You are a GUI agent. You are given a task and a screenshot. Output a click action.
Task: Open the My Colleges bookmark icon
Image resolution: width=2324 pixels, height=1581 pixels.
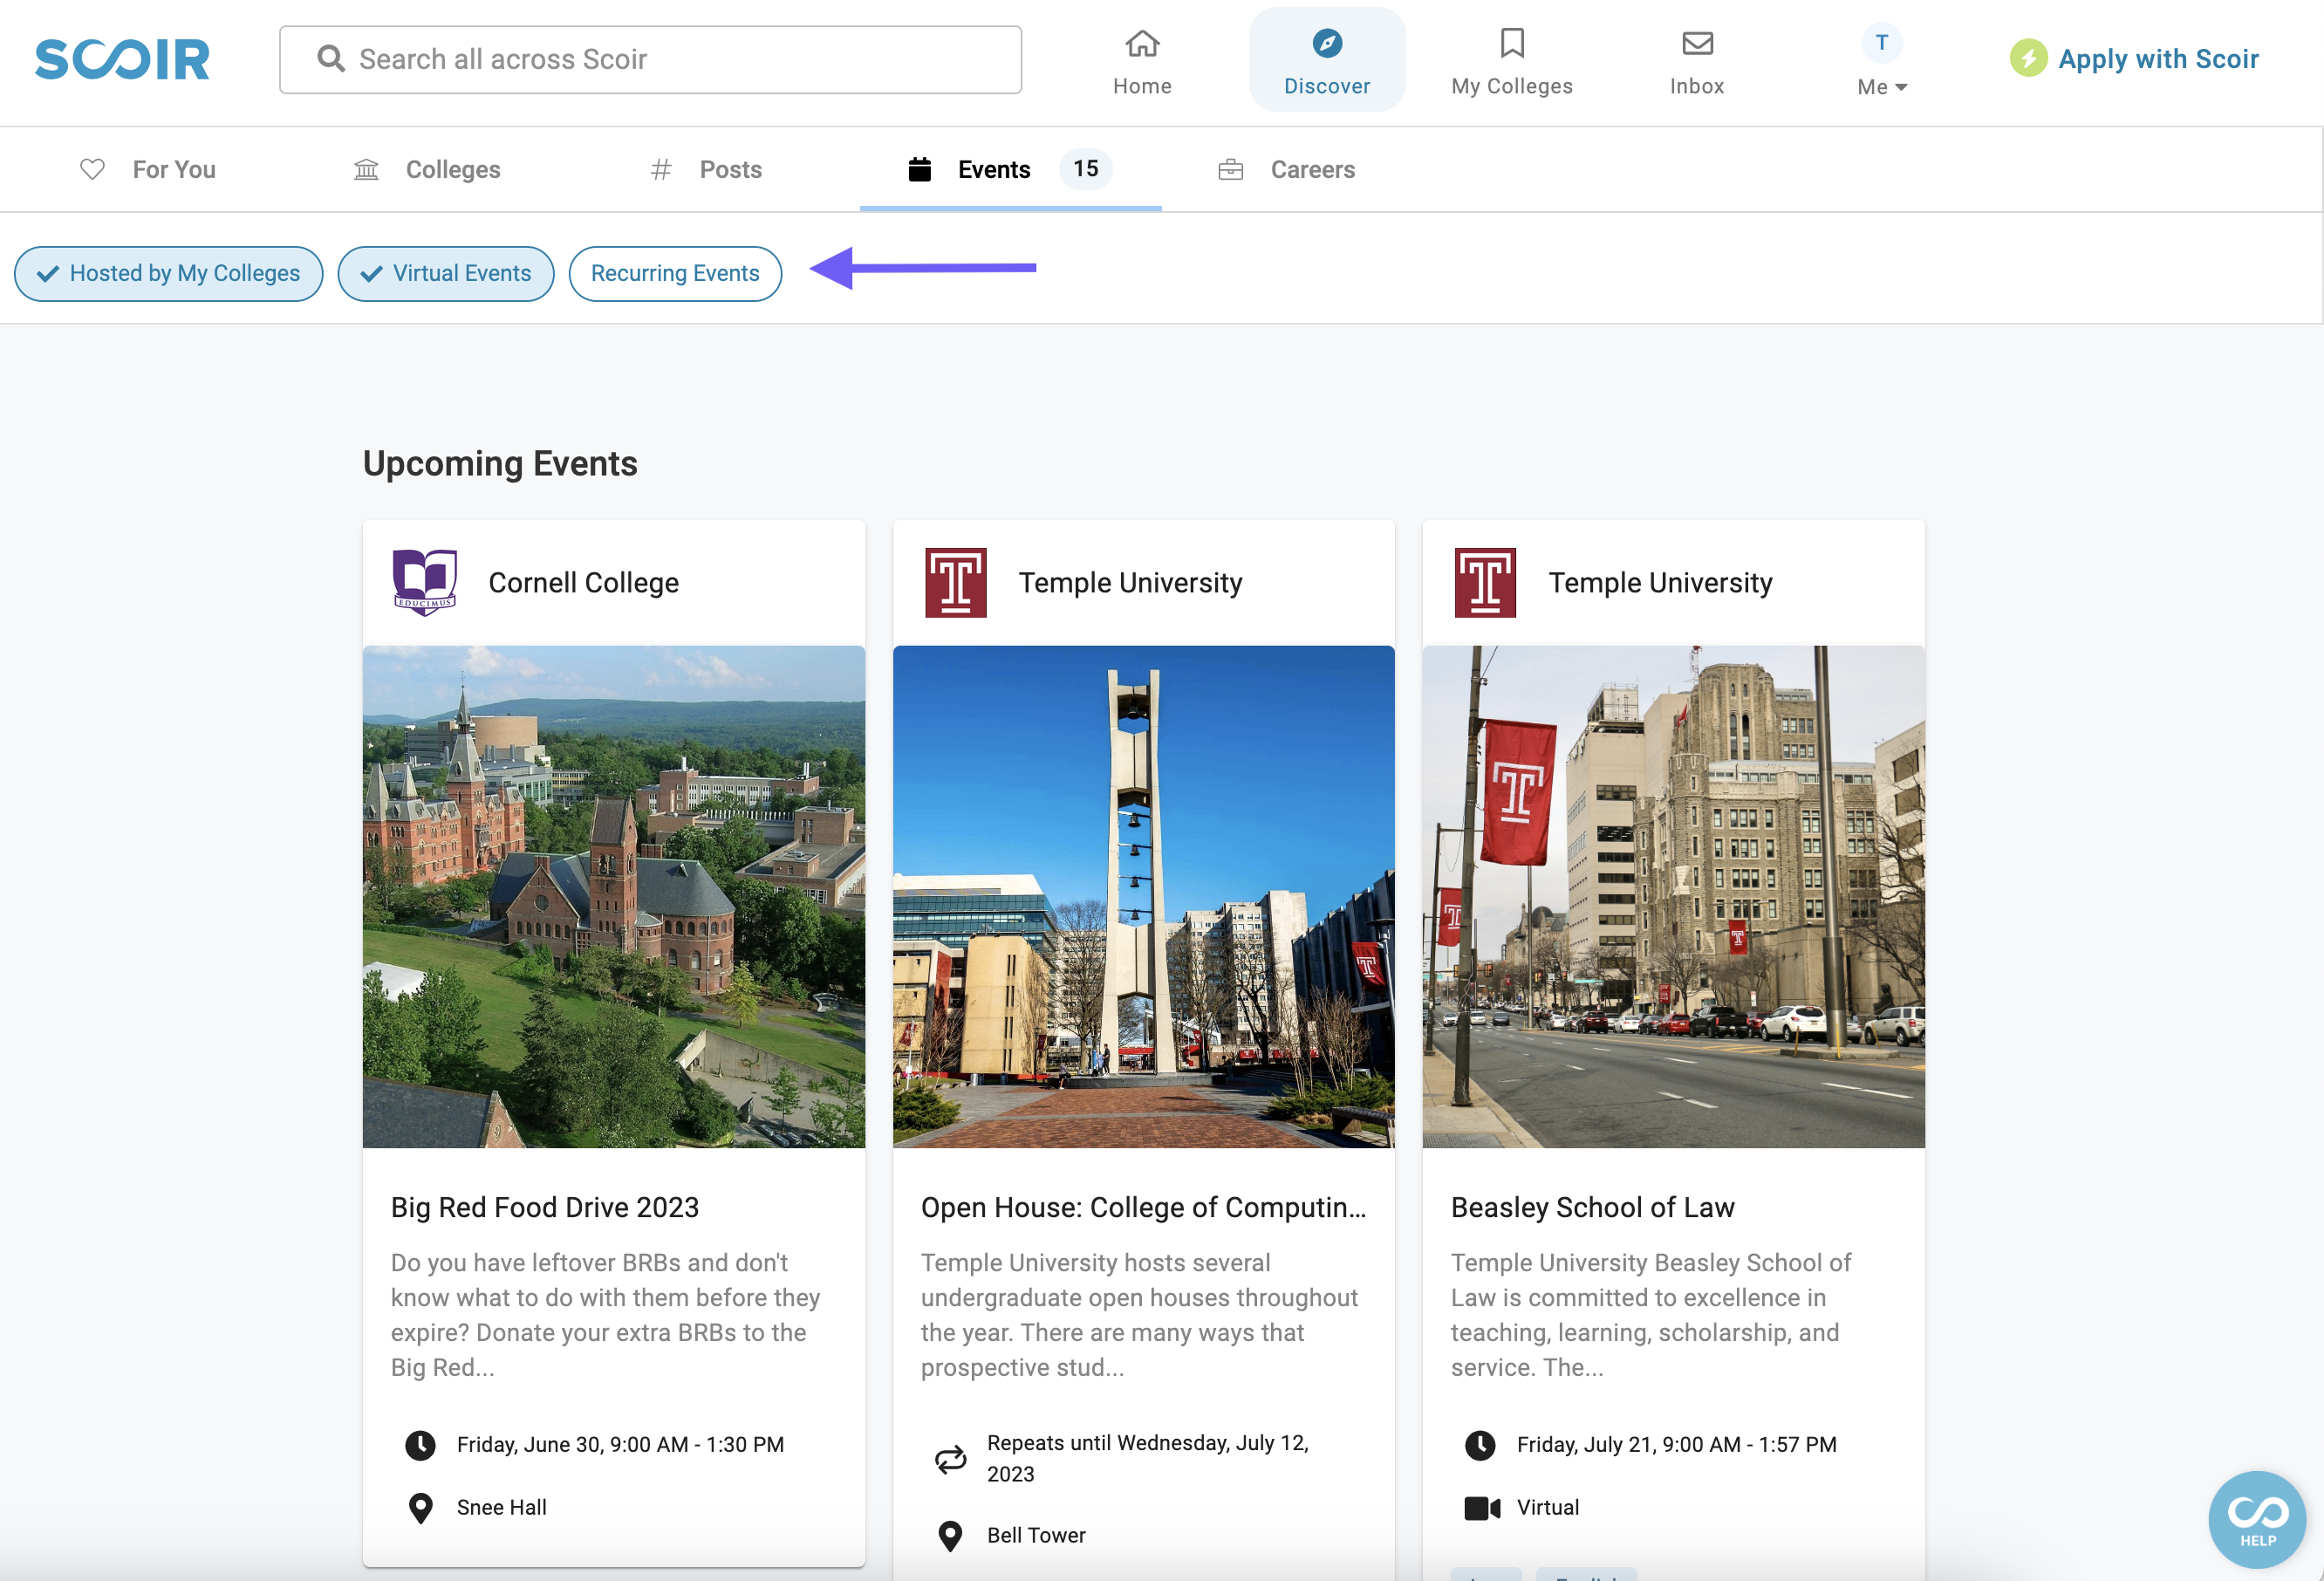click(1512, 43)
